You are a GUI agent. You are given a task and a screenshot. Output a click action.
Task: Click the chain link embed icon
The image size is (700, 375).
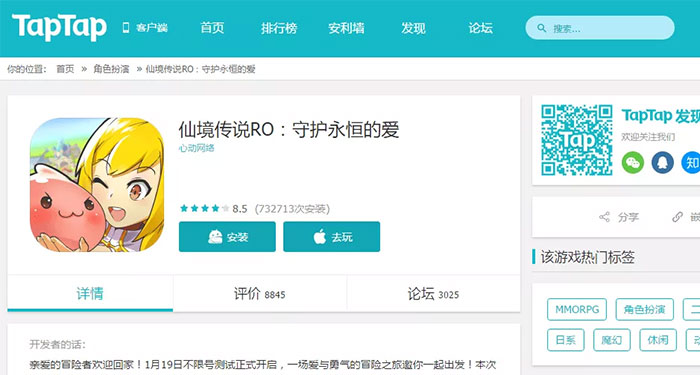point(677,217)
